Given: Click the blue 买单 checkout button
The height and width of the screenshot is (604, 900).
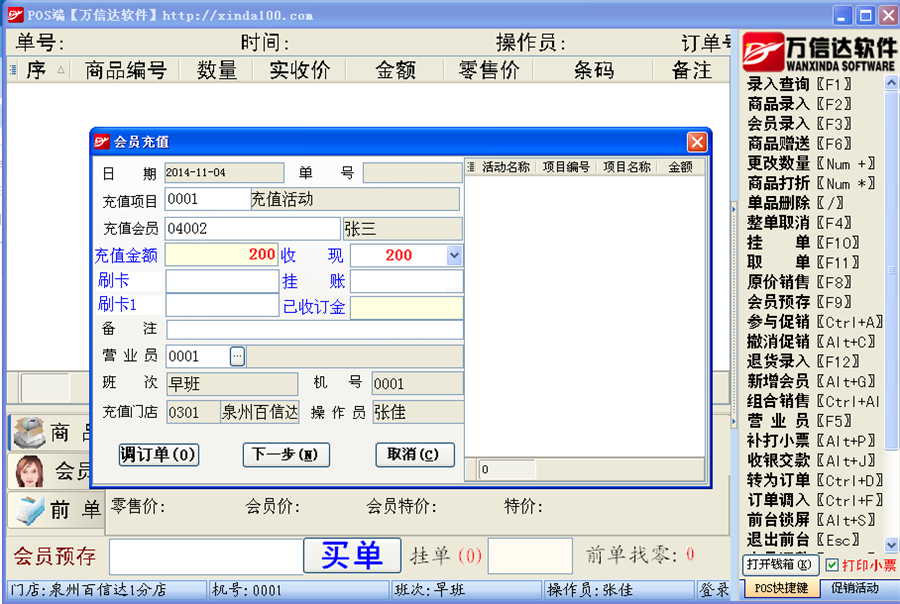Looking at the screenshot, I should click(x=352, y=555).
